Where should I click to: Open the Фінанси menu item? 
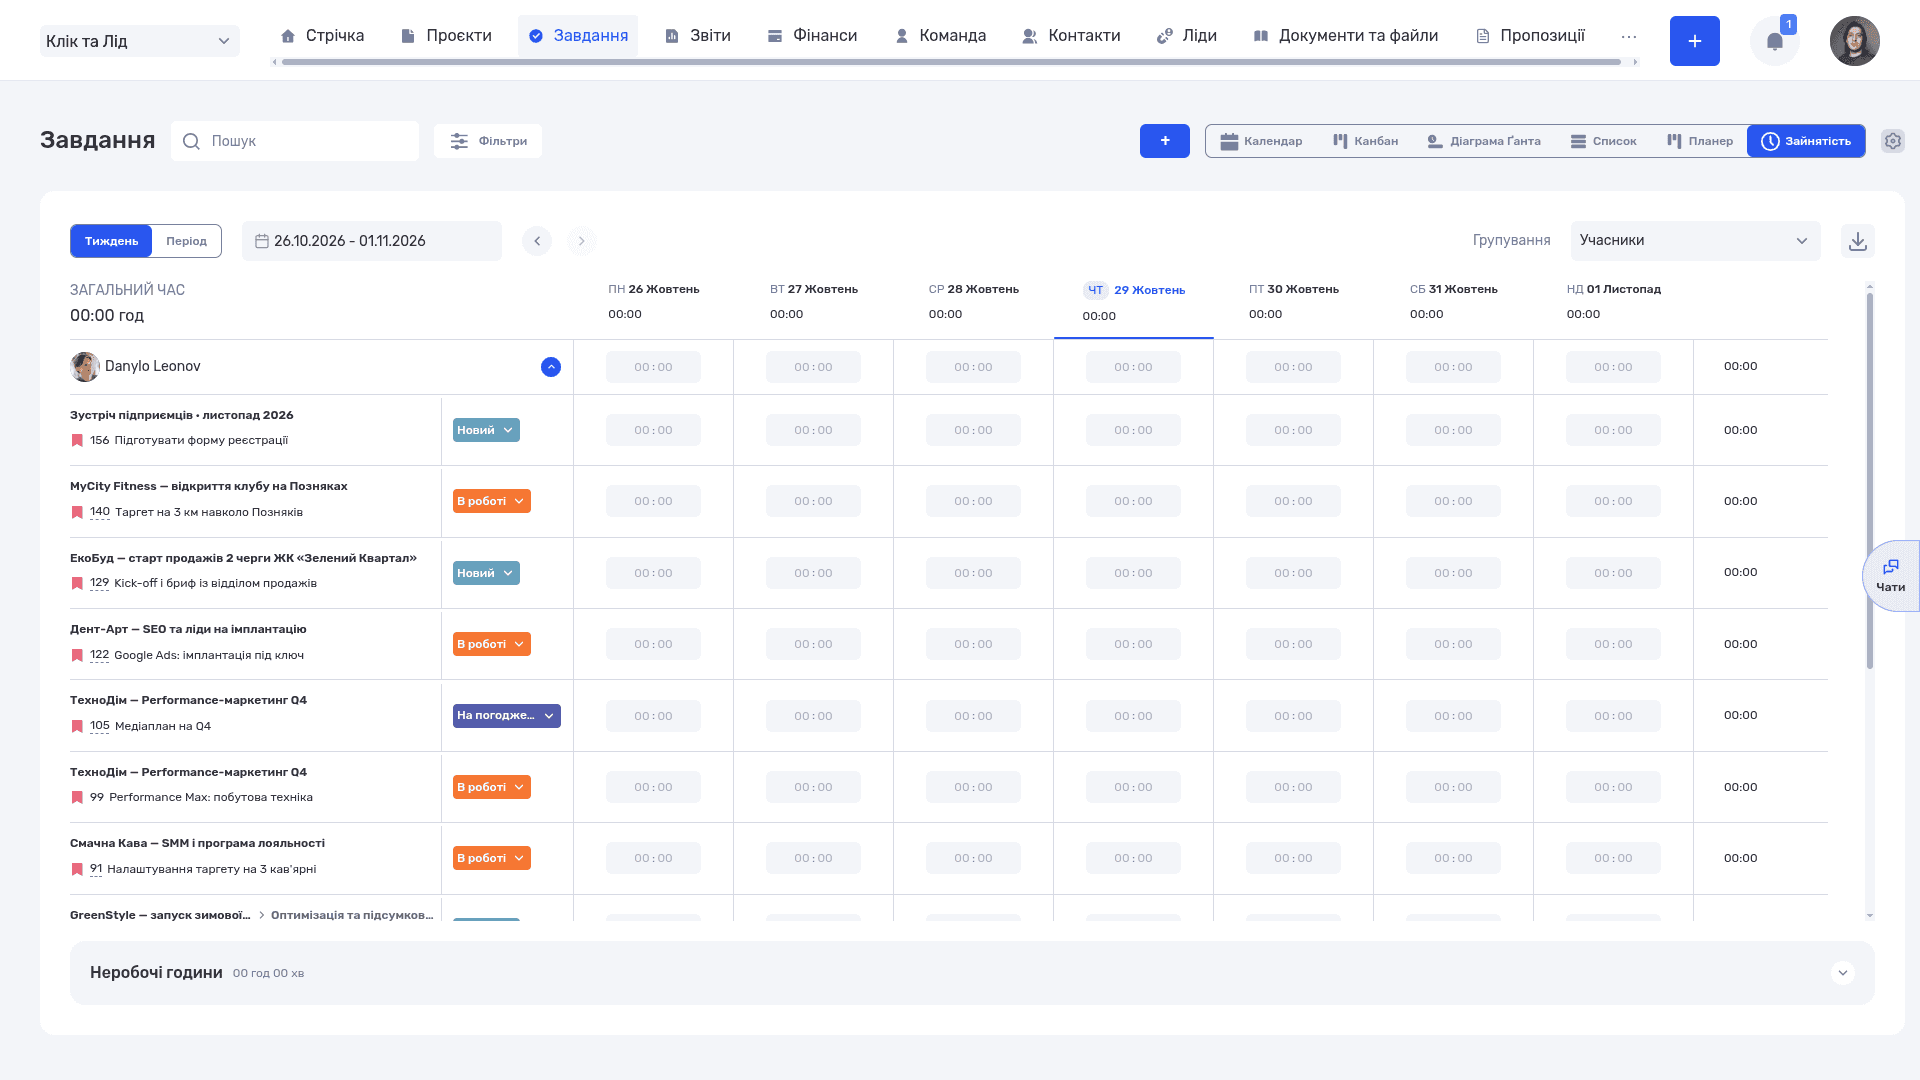[813, 36]
